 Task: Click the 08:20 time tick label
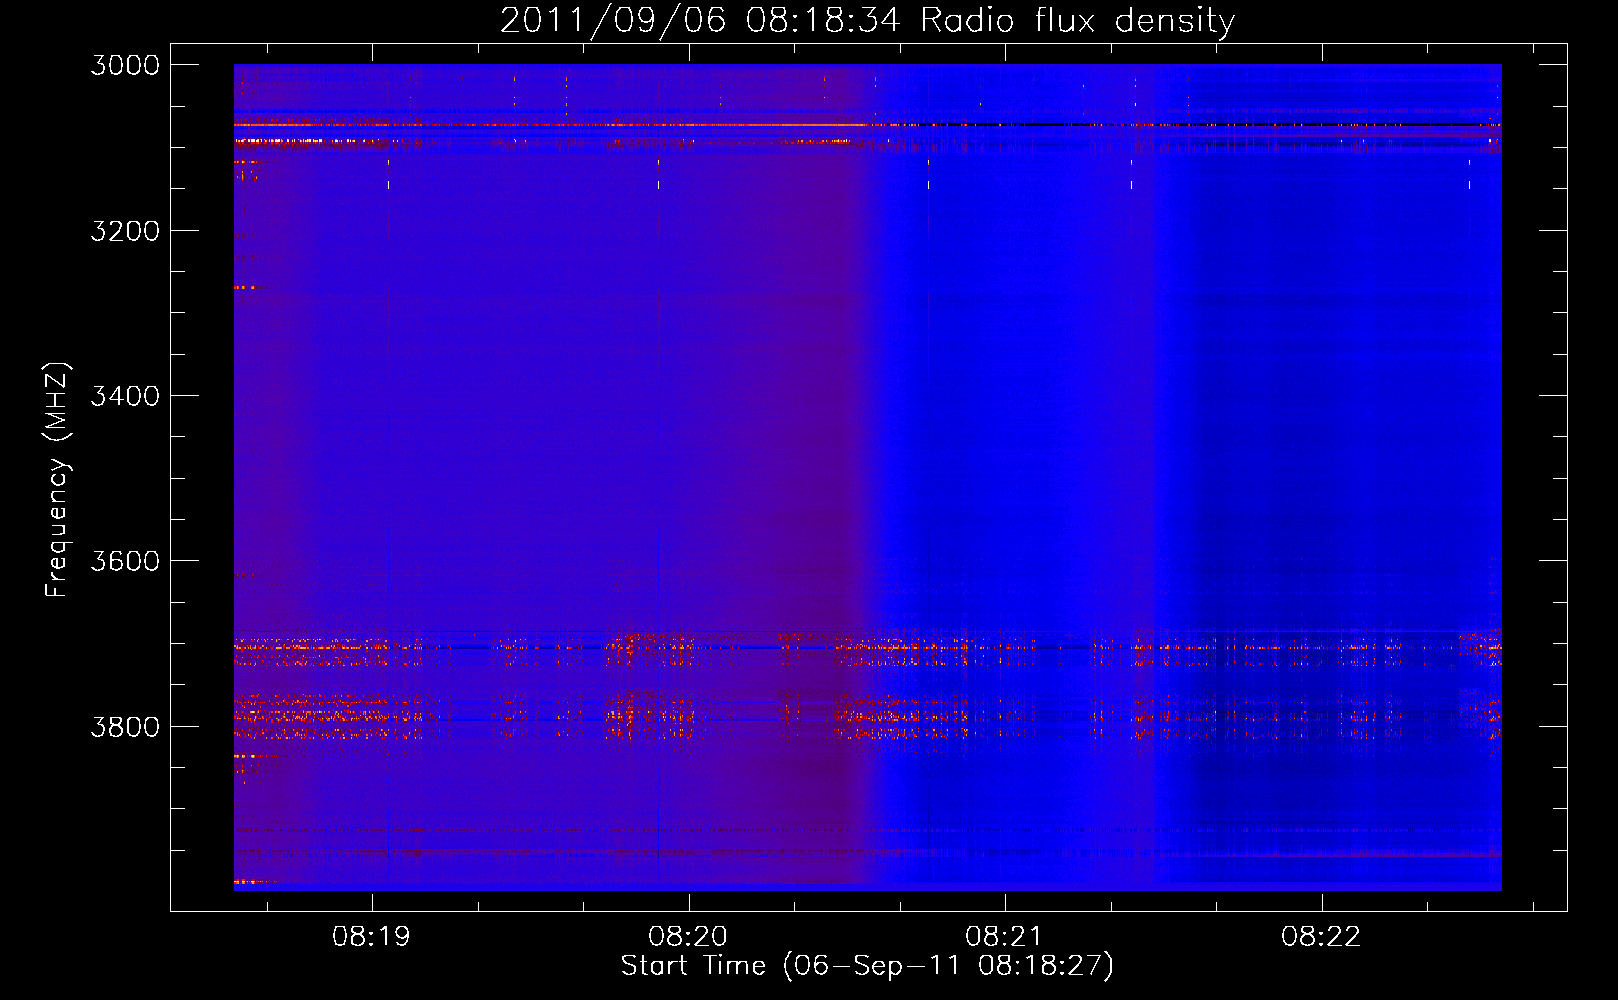(x=688, y=937)
